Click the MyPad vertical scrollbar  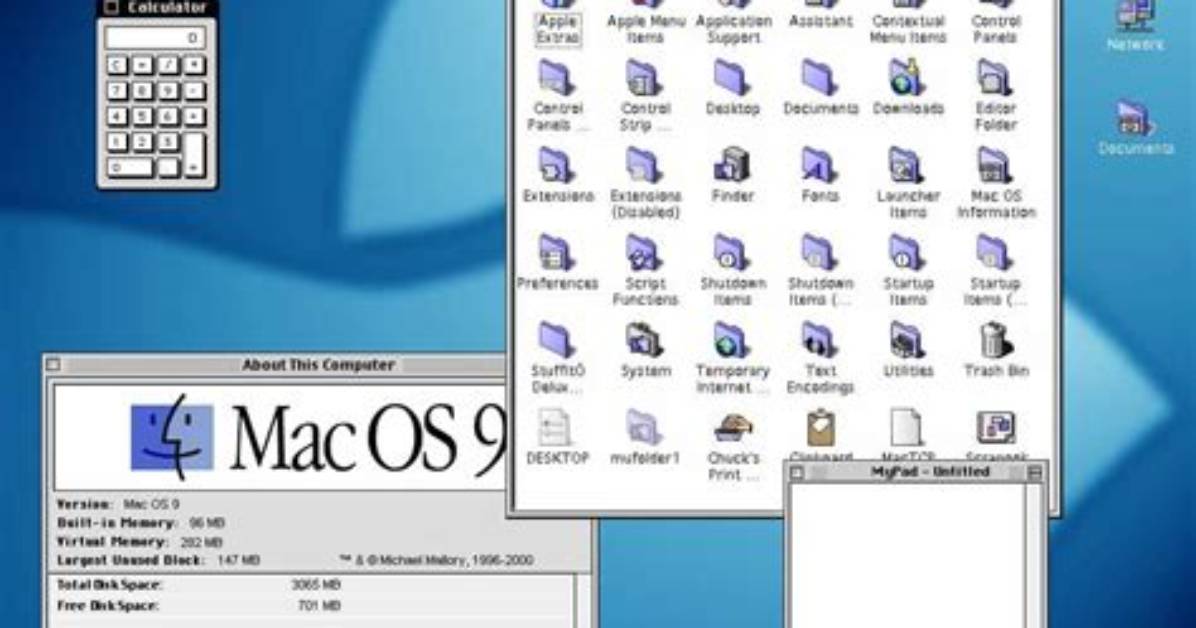pos(1035,556)
